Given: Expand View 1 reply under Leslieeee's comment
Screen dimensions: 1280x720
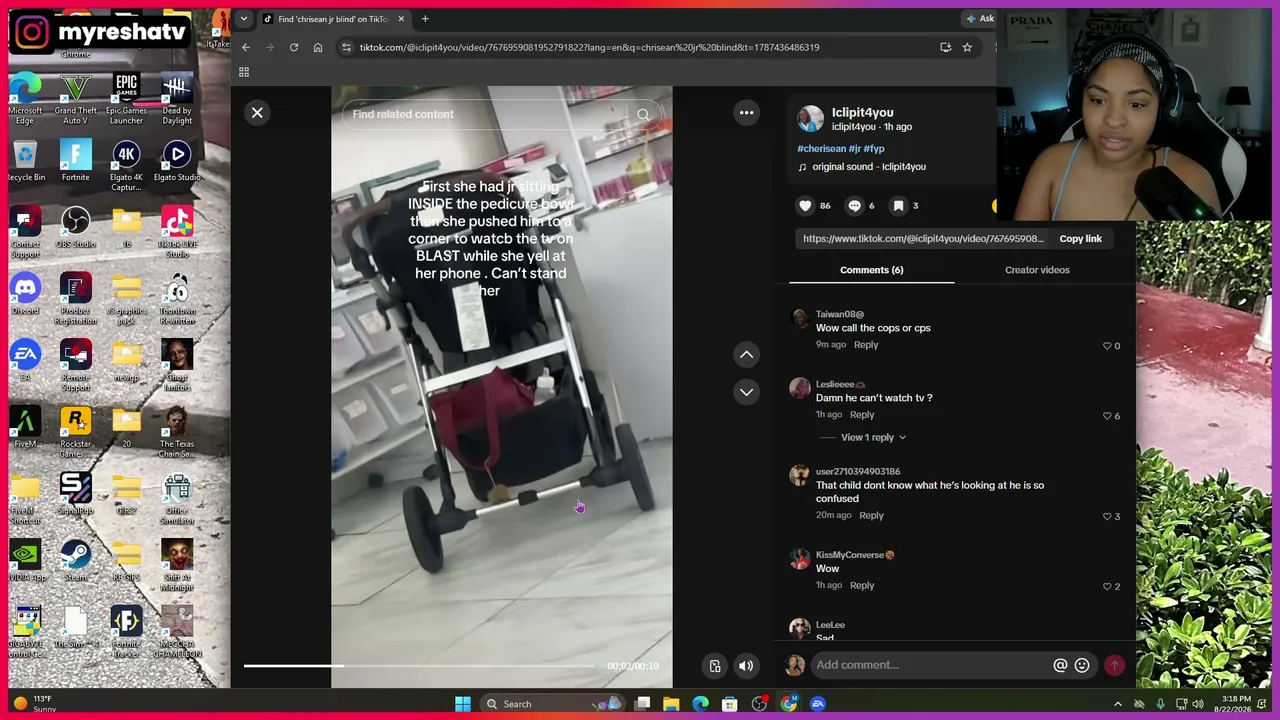Looking at the screenshot, I should coord(873,437).
